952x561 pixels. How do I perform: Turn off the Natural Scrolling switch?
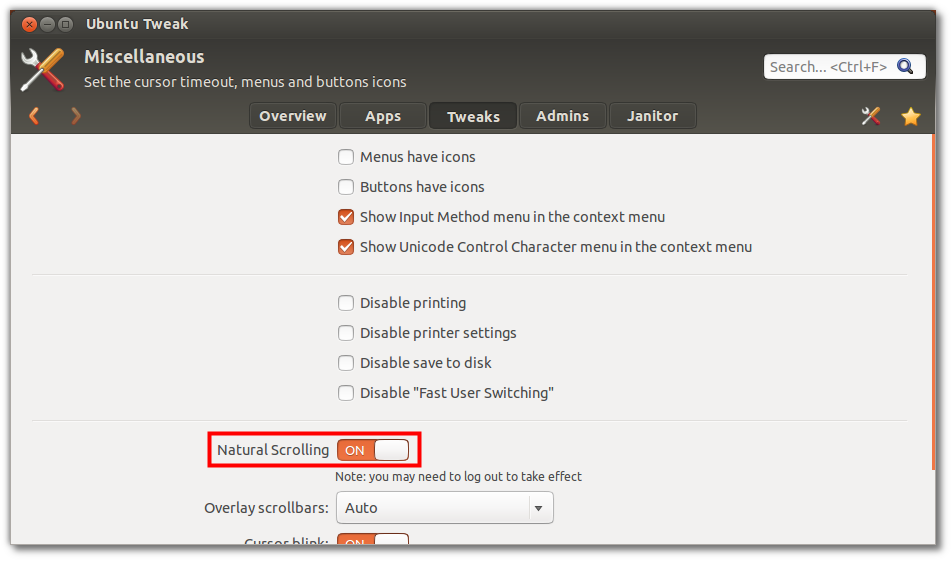[x=373, y=450]
